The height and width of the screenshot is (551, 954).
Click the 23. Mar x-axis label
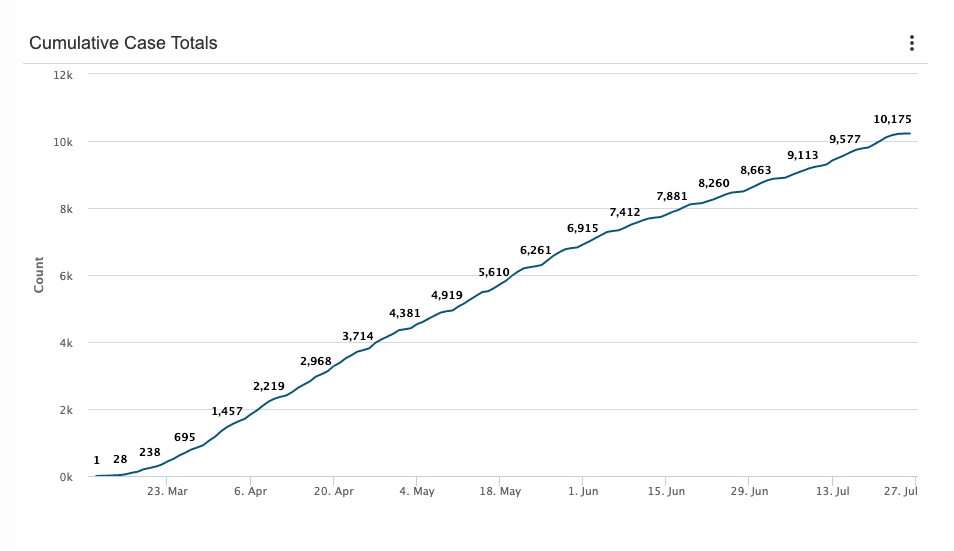point(167,492)
